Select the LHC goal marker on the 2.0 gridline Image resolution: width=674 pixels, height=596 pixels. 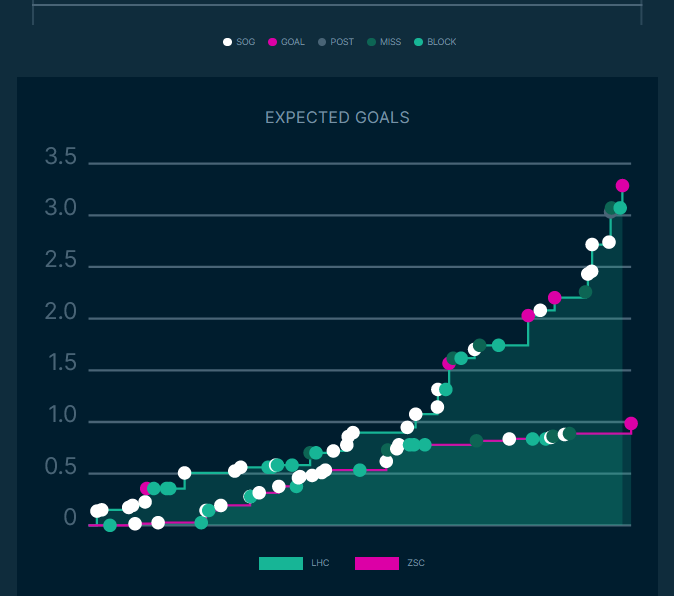coord(528,316)
